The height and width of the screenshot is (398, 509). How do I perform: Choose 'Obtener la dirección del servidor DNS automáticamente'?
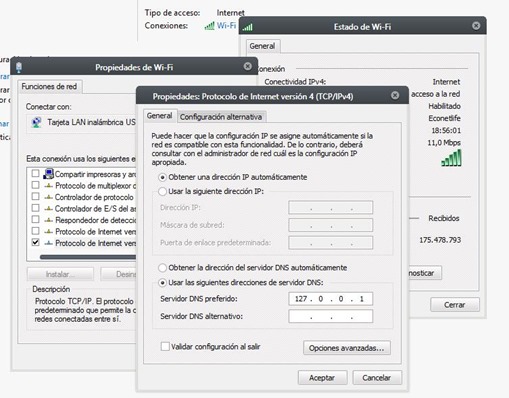(162, 268)
